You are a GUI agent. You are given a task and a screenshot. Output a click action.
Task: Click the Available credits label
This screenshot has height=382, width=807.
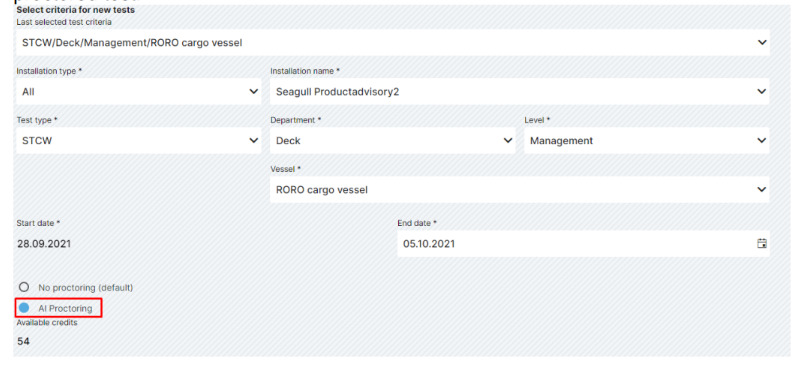(47, 323)
